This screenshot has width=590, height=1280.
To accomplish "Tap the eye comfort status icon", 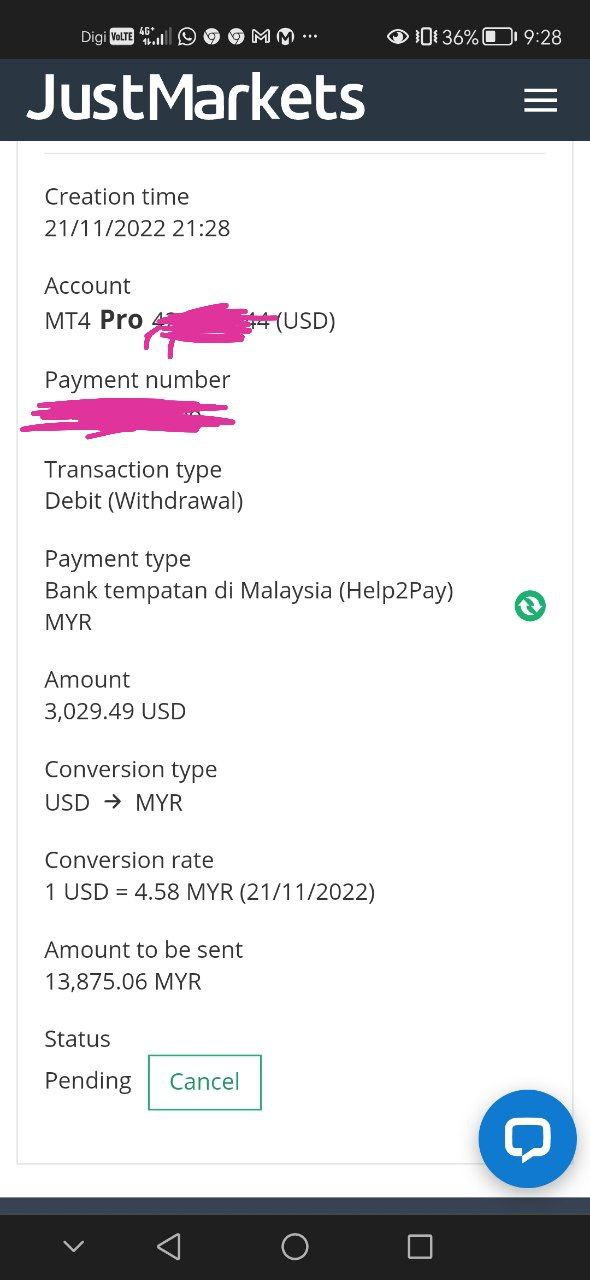I will tap(398, 37).
